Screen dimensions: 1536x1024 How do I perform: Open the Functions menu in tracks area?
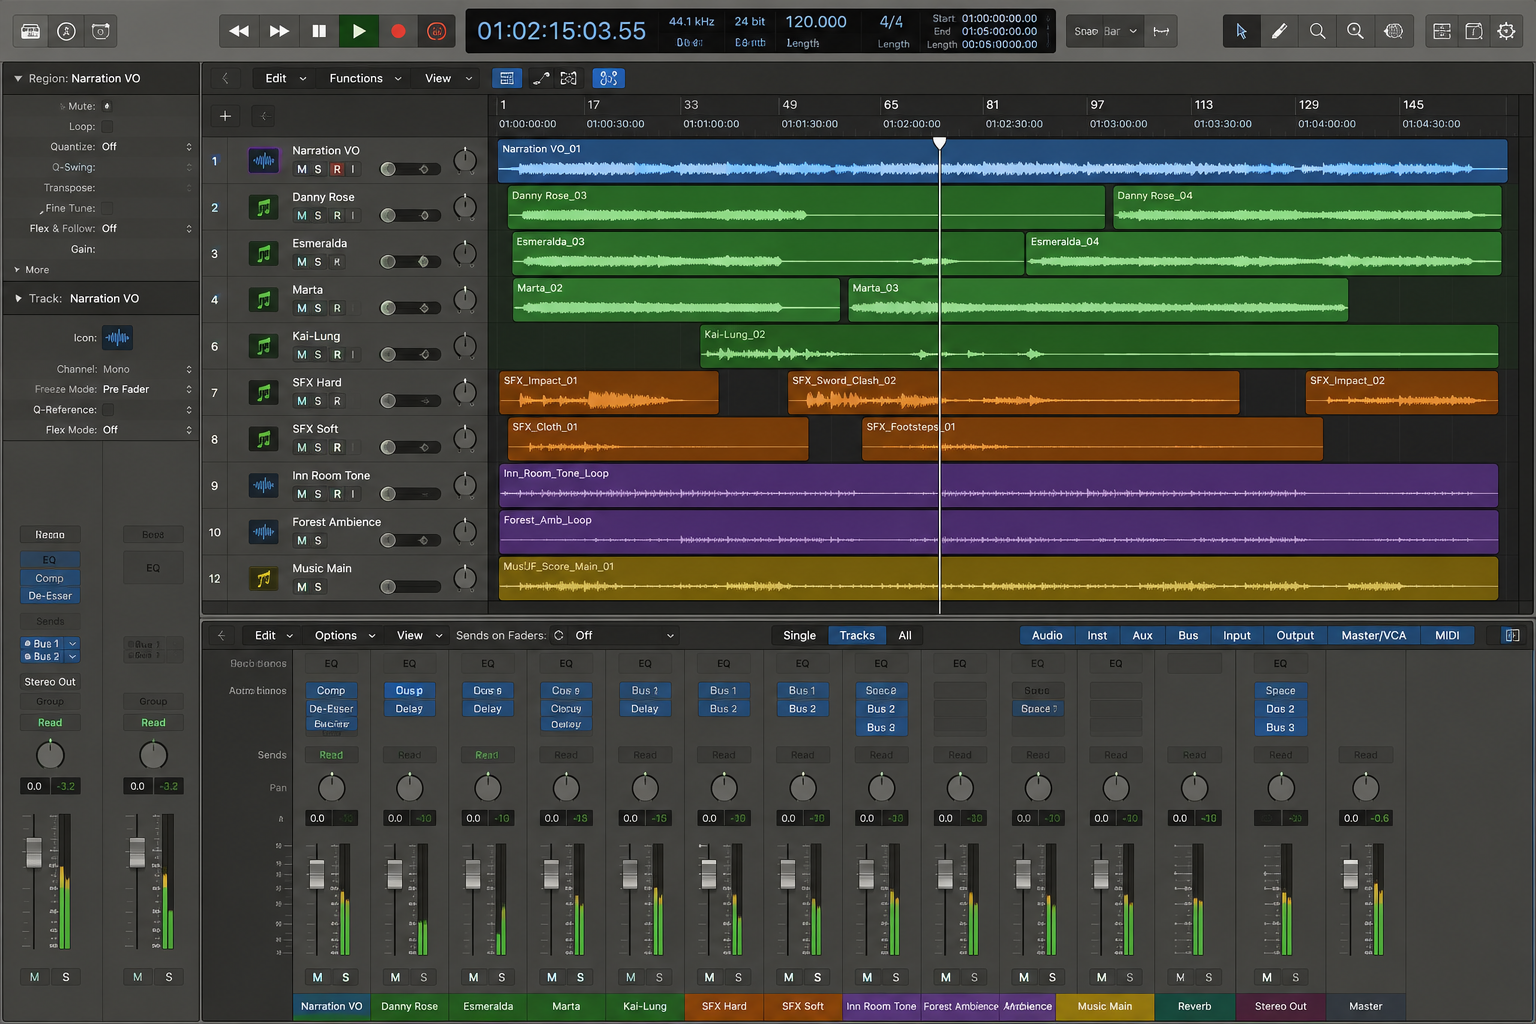coord(365,78)
